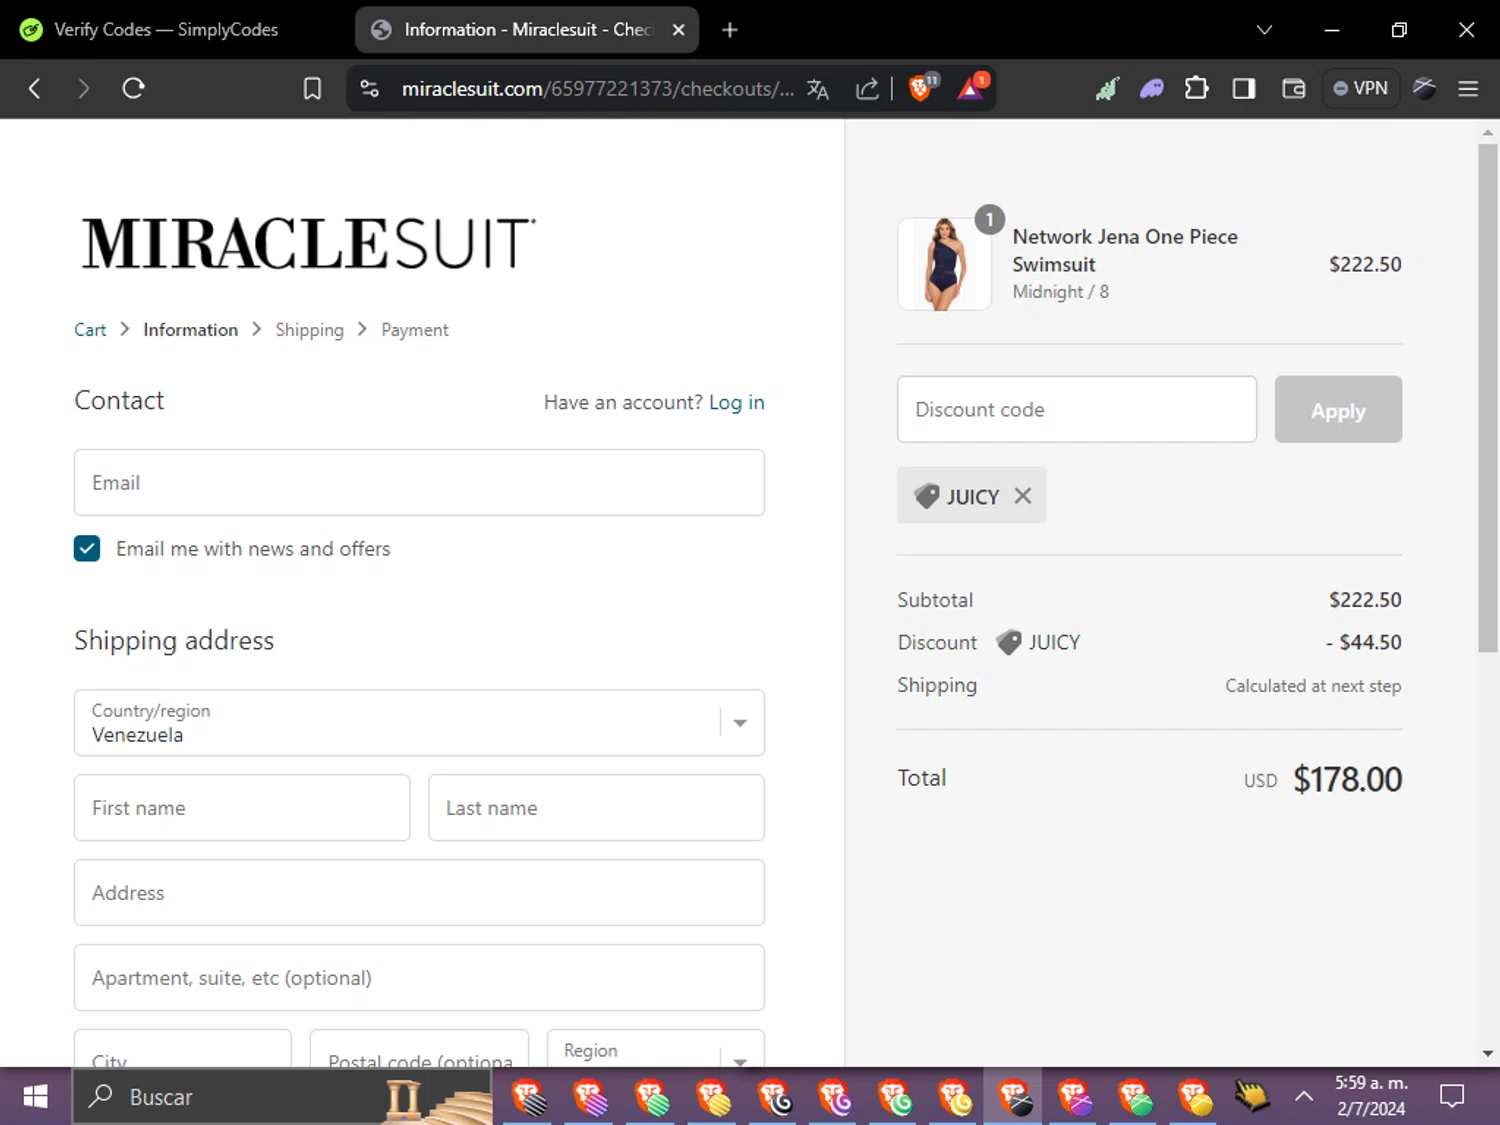Go back to the previous page
Viewport: 1500px width, 1125px height.
[35, 89]
